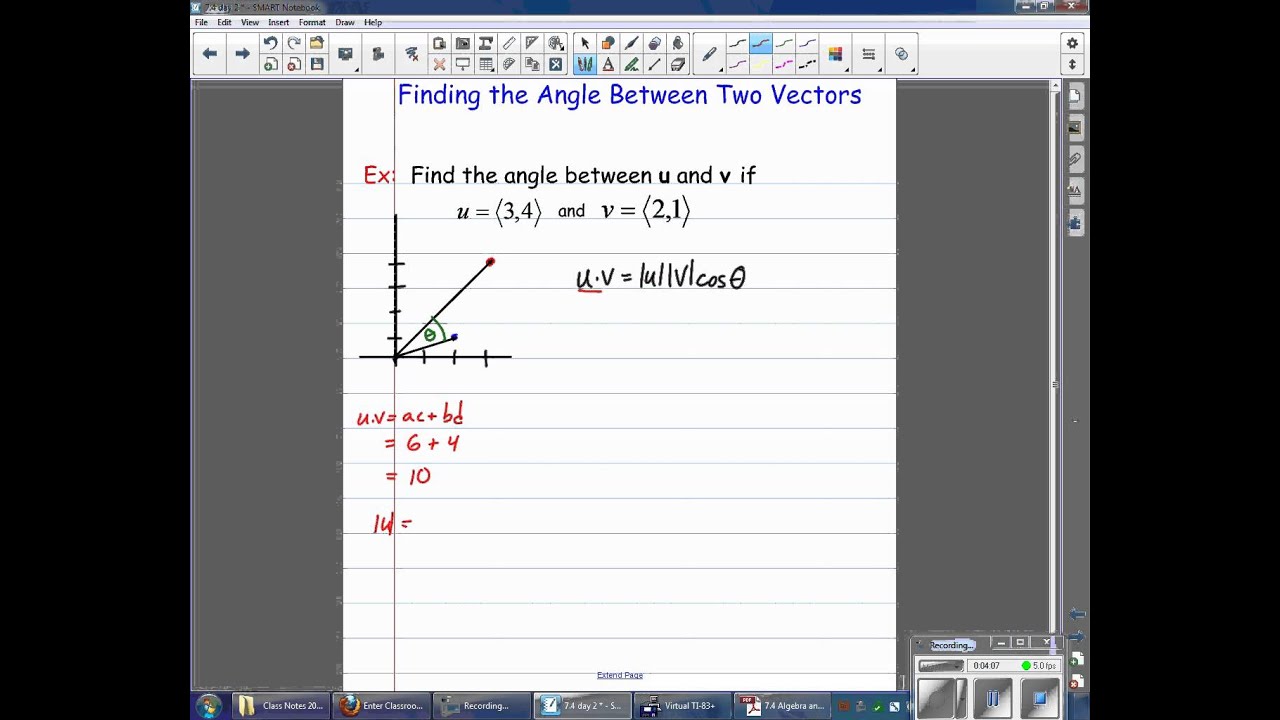Open the toolbar settings gear
This screenshot has width=1280, height=720.
[1072, 43]
